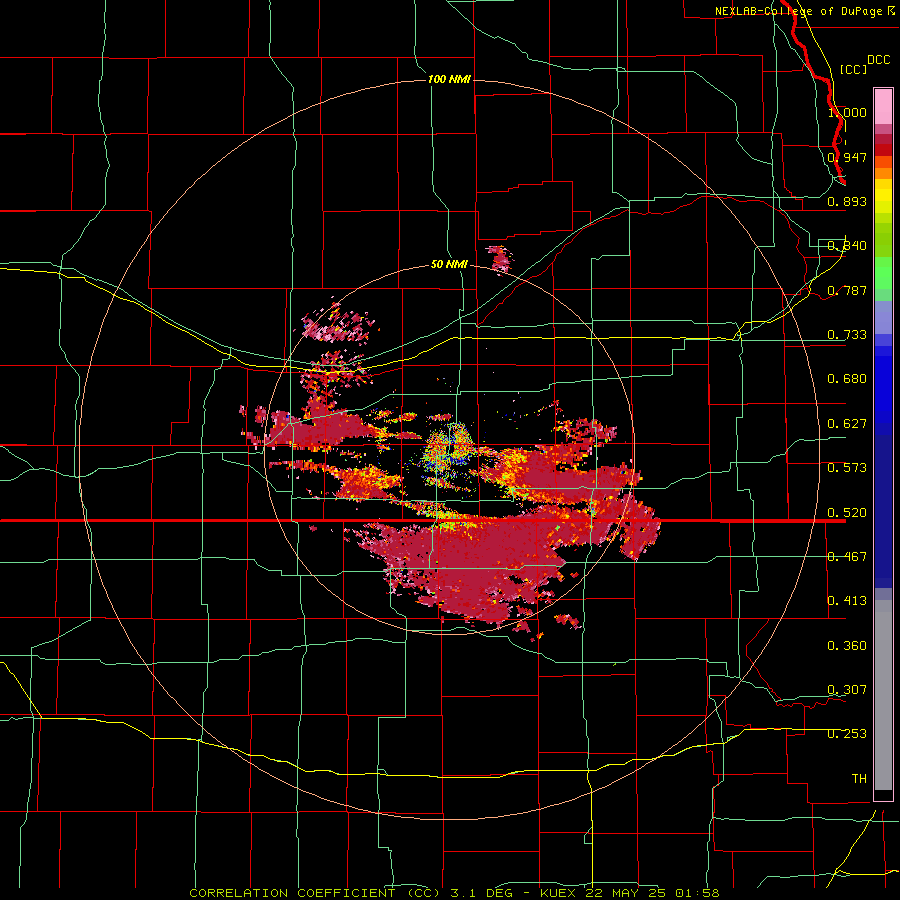Click the 22 MAY 25 date text
The height and width of the screenshot is (900, 900).
pos(626,893)
